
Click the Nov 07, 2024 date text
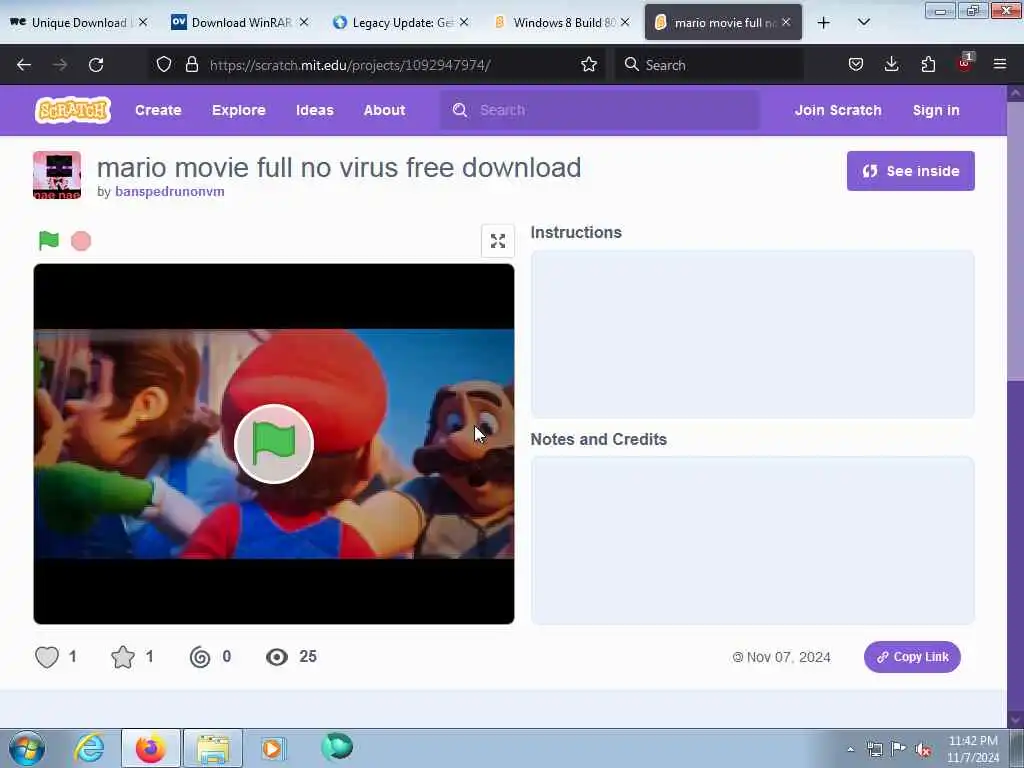(788, 657)
